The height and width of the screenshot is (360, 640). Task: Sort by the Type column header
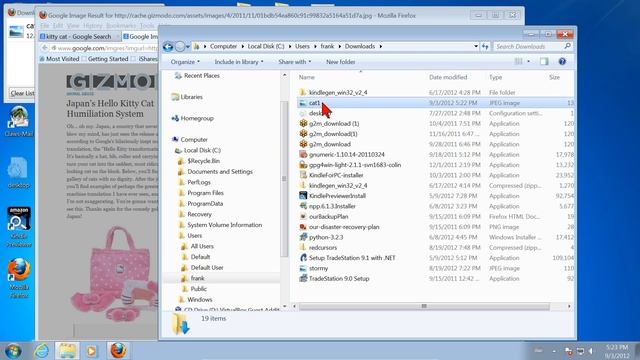tap(496, 77)
